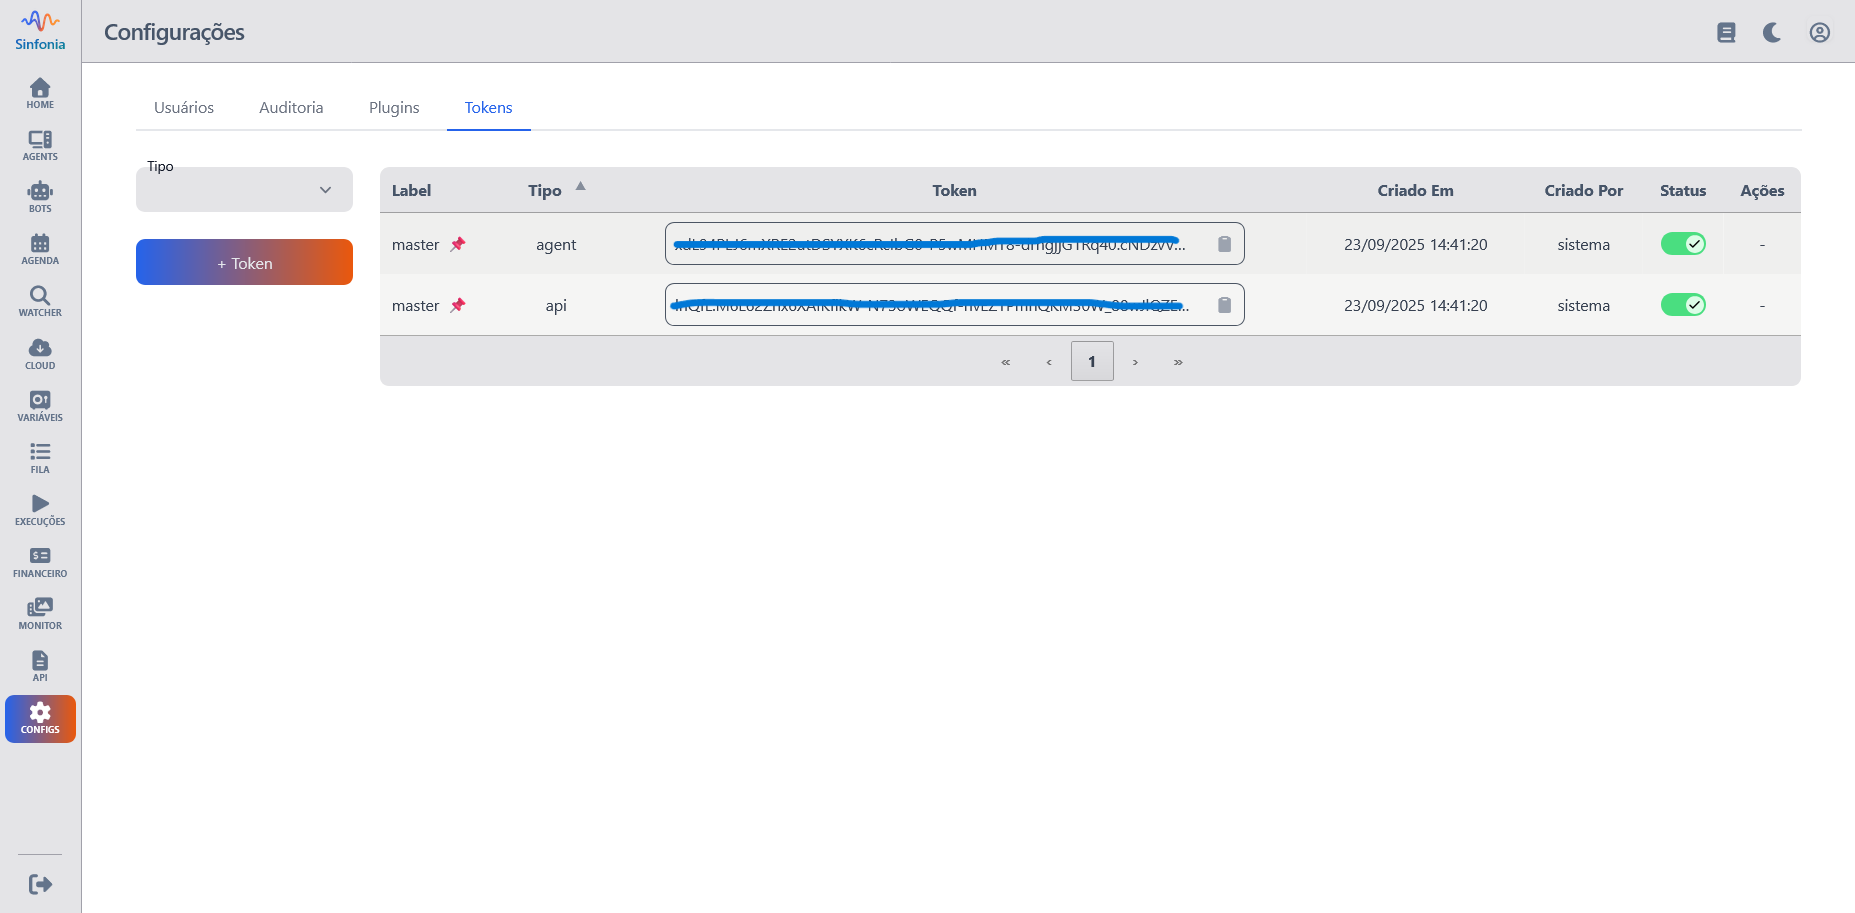Go to next page in pagination
The image size is (1855, 913).
coord(1135,362)
